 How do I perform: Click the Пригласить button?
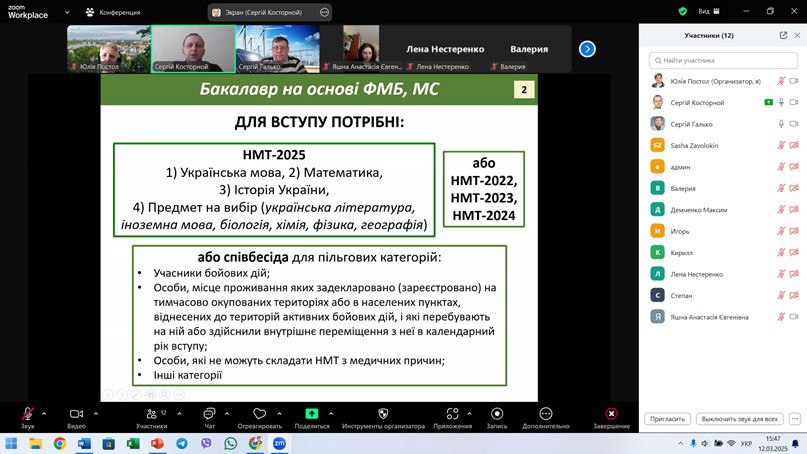(668, 419)
